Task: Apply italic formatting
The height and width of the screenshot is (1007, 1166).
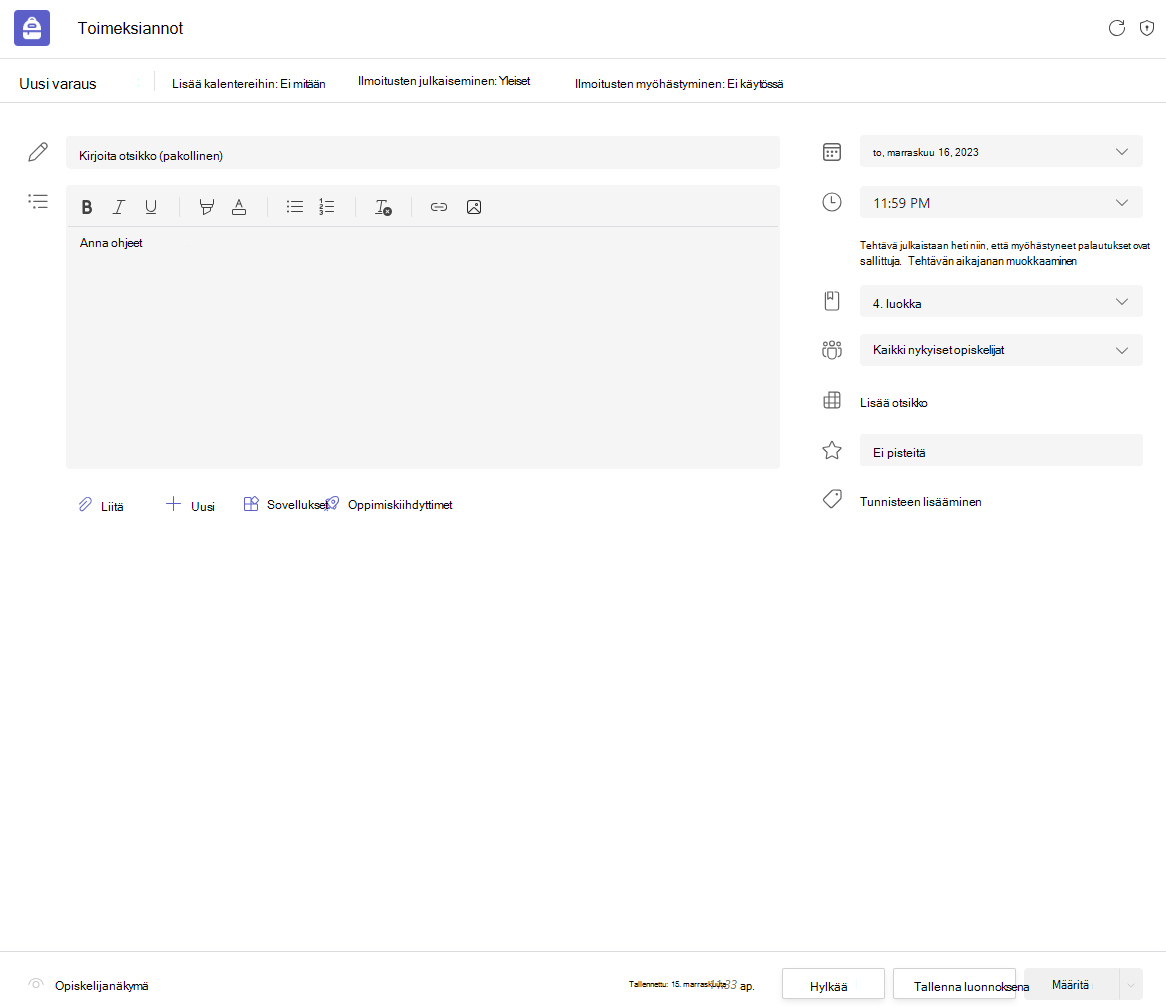Action: pos(119,207)
